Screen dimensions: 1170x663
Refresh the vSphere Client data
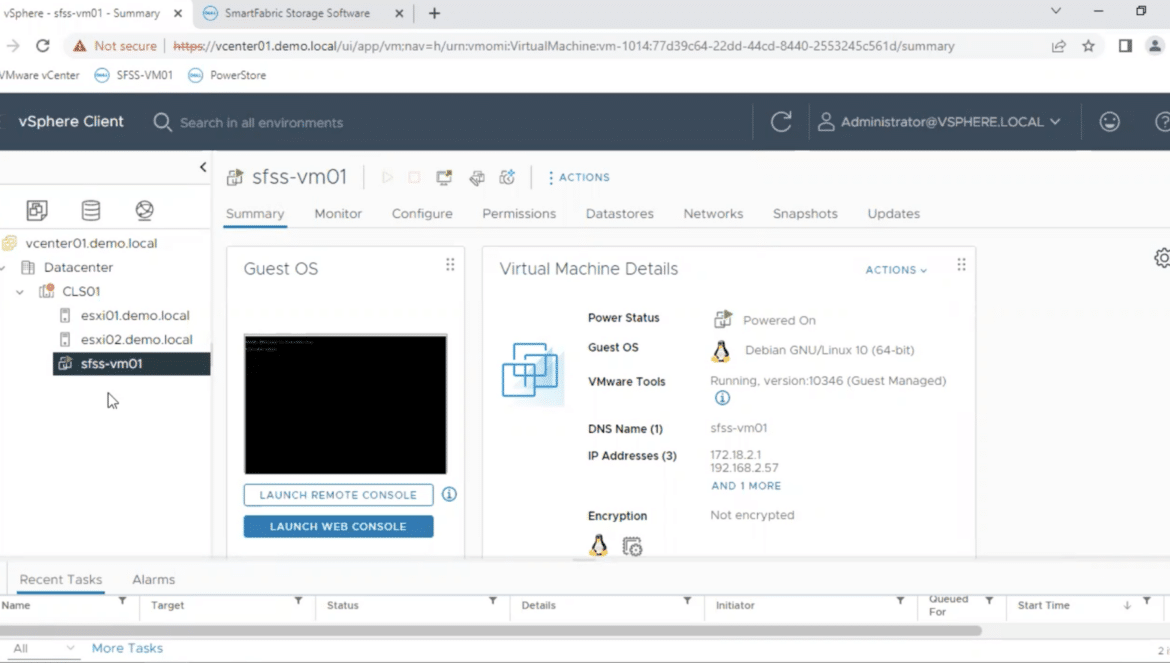coord(781,122)
